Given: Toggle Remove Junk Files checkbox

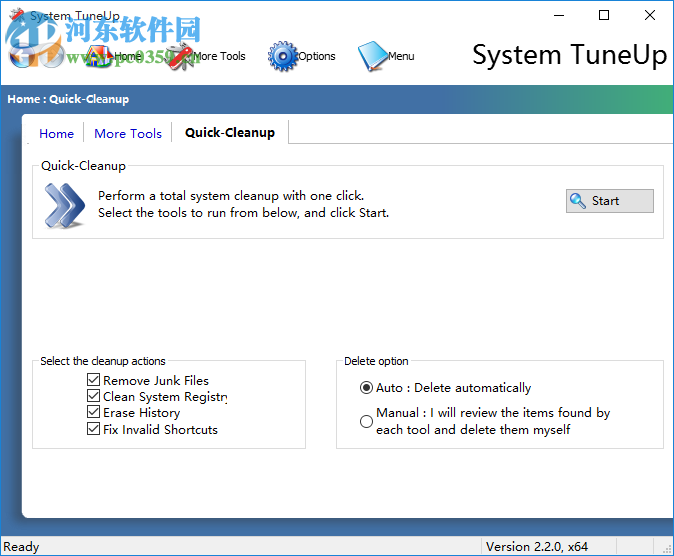Looking at the screenshot, I should 93,380.
